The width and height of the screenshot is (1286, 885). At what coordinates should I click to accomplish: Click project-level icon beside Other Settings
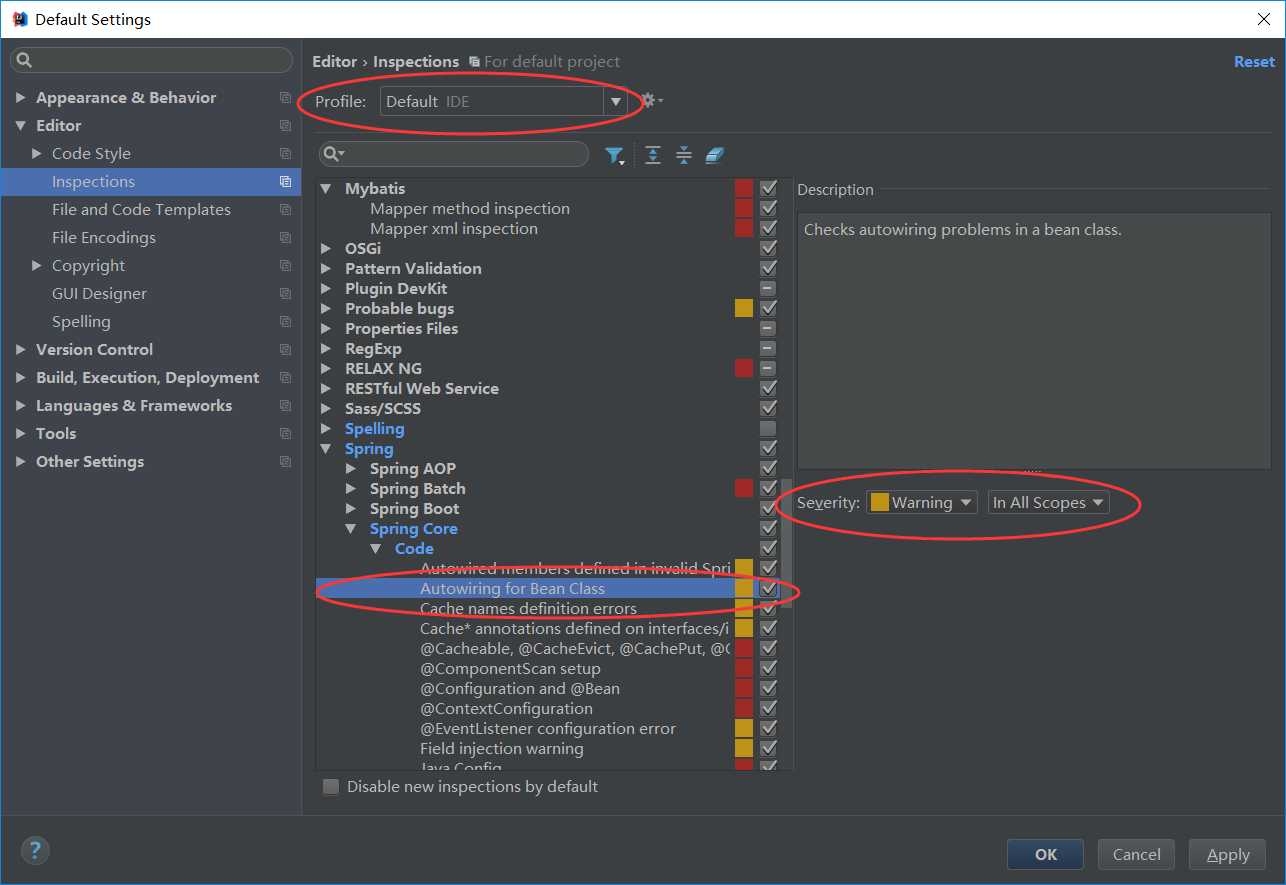[x=285, y=462]
